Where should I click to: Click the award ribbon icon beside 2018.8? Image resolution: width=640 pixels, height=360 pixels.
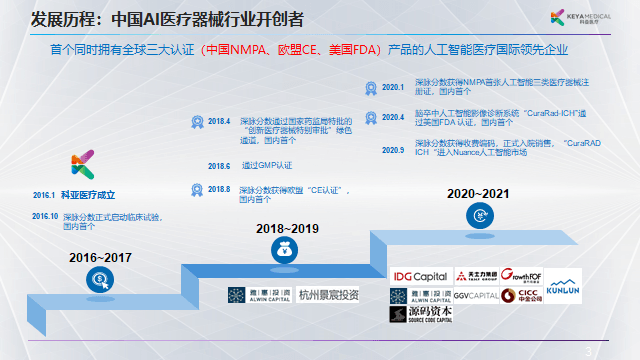(197, 190)
